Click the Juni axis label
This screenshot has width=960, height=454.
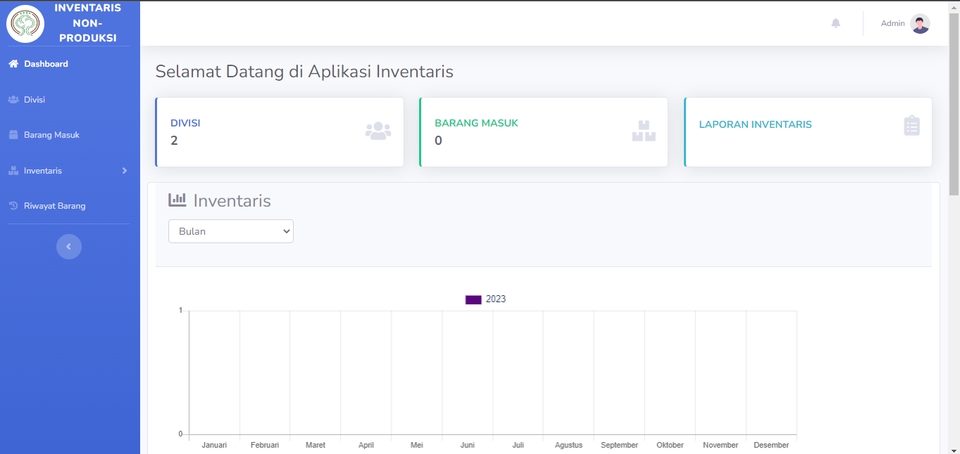(x=467, y=445)
